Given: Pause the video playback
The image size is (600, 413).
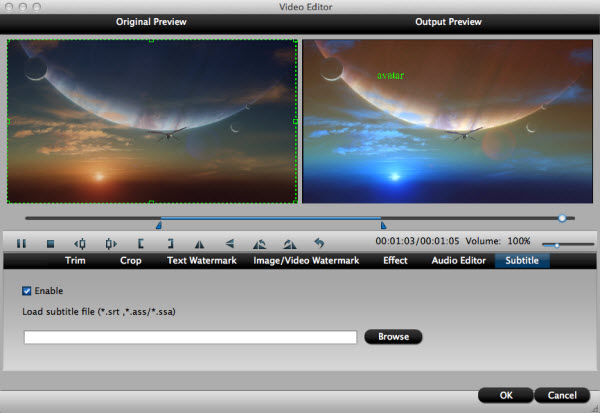Looking at the screenshot, I should pyautogui.click(x=21, y=243).
